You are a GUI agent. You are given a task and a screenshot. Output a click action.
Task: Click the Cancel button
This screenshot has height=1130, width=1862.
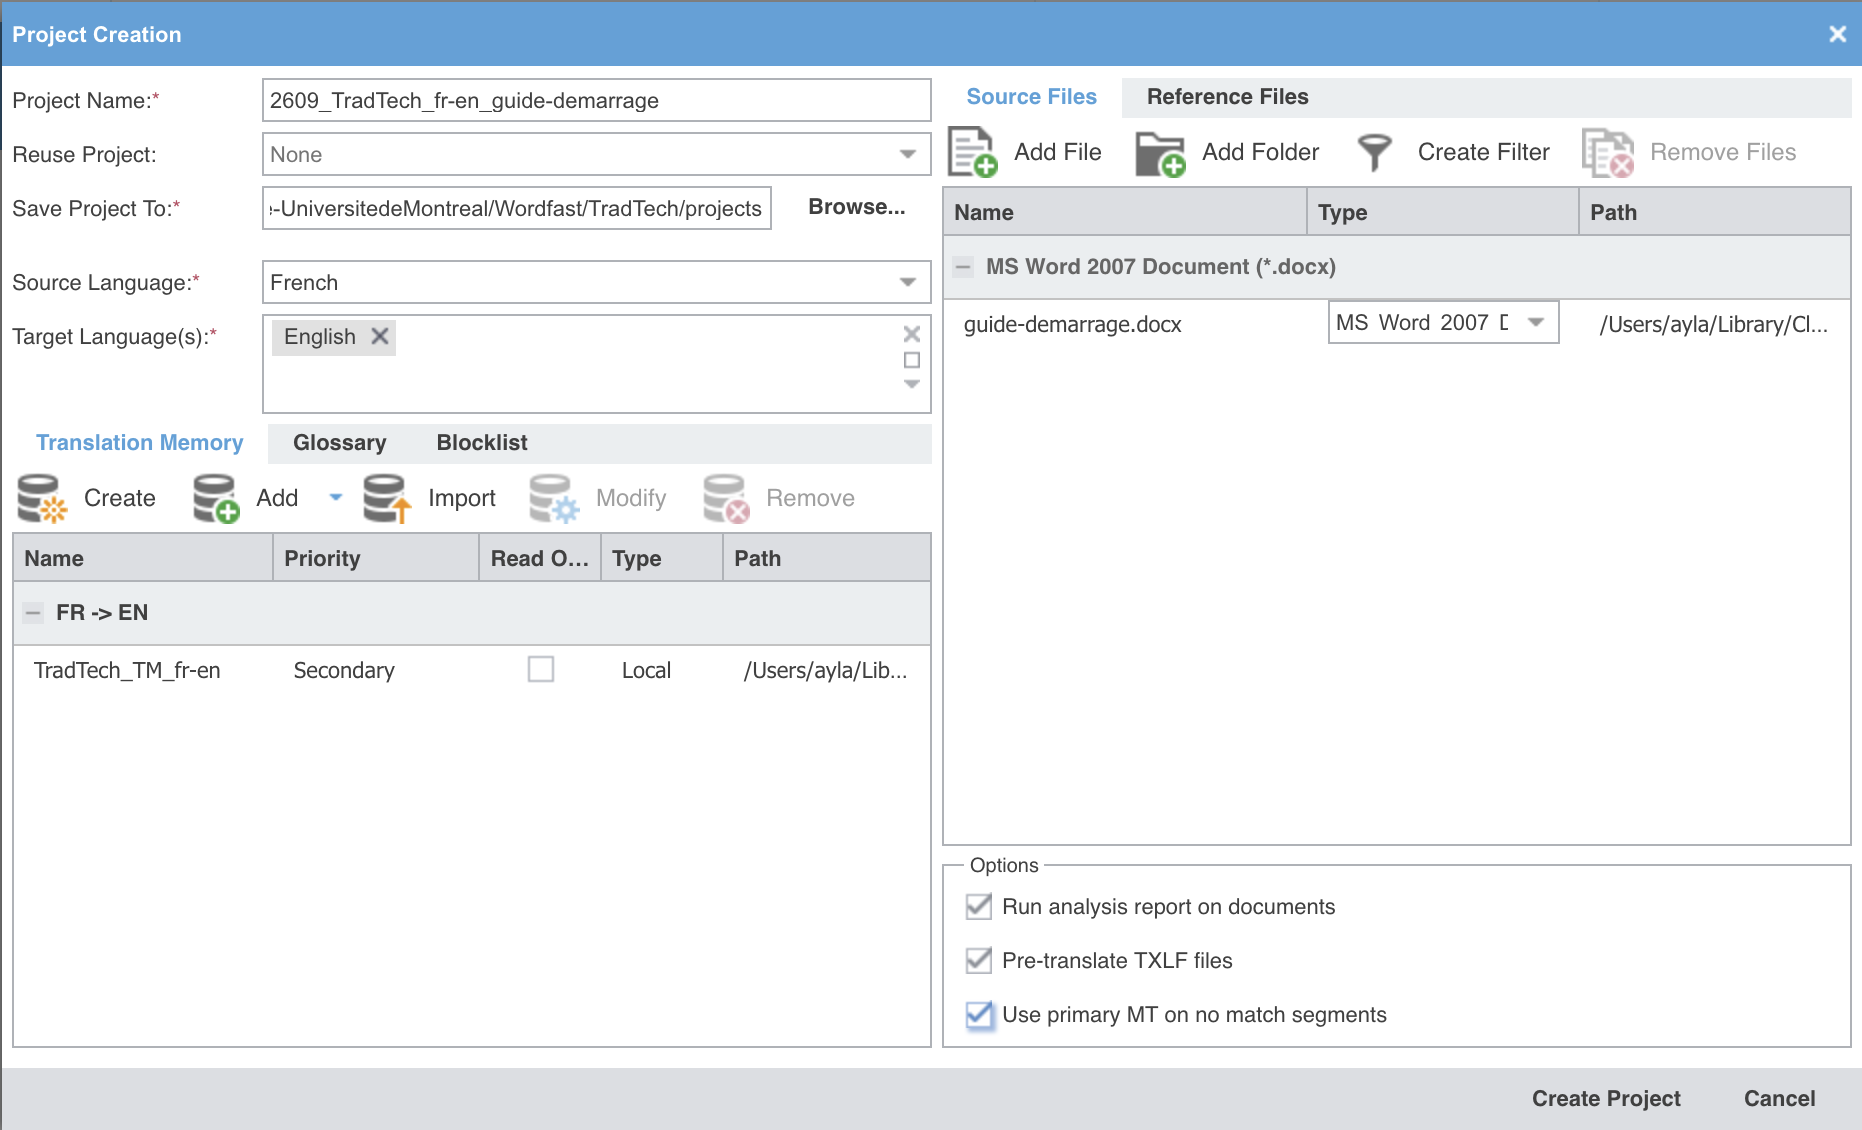pos(1779,1098)
